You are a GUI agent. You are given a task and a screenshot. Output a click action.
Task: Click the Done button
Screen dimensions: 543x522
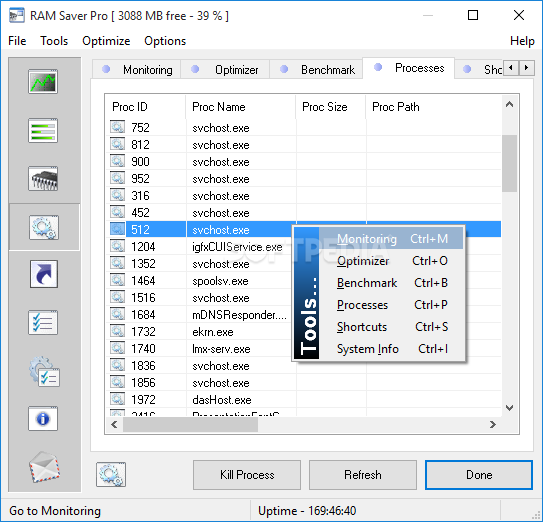click(x=479, y=475)
